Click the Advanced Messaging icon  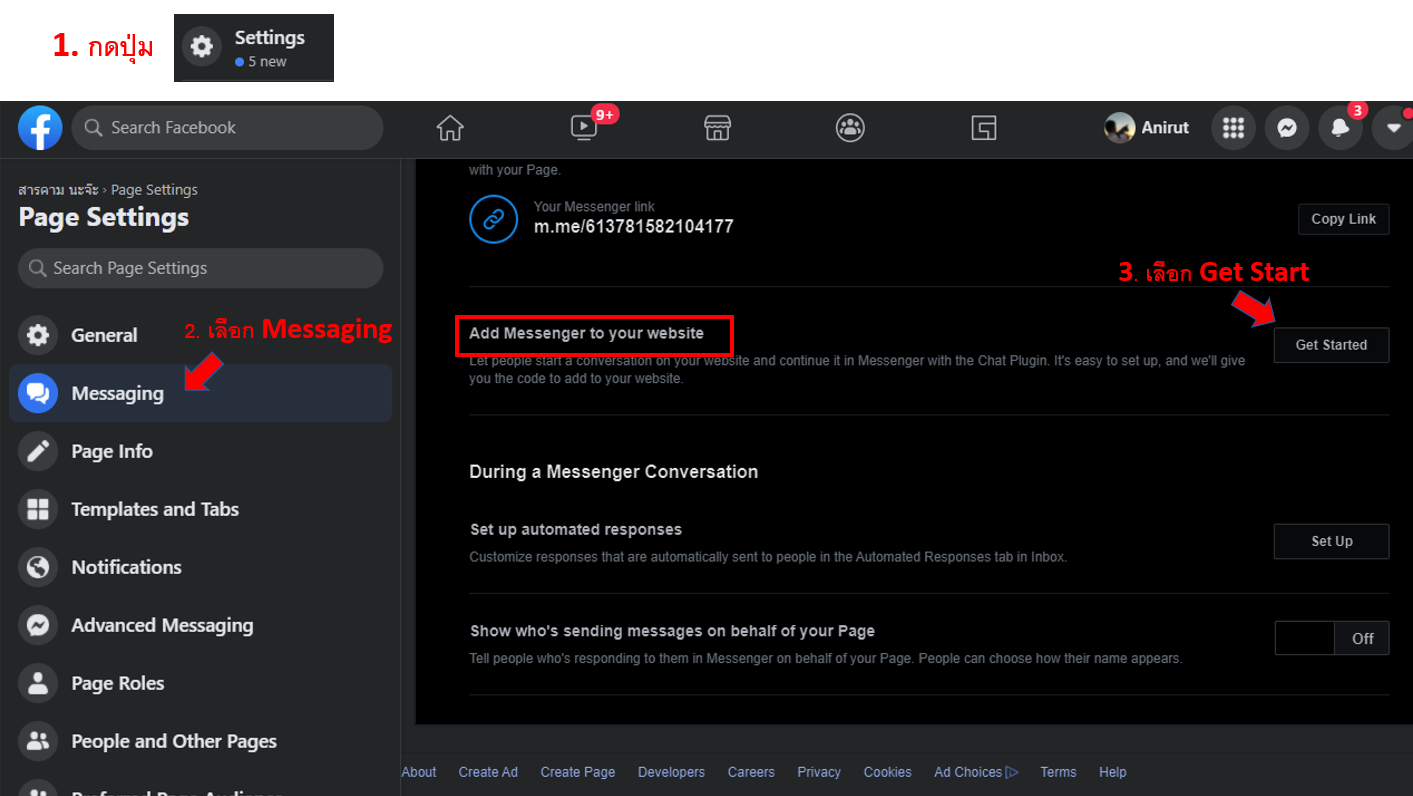(38, 625)
